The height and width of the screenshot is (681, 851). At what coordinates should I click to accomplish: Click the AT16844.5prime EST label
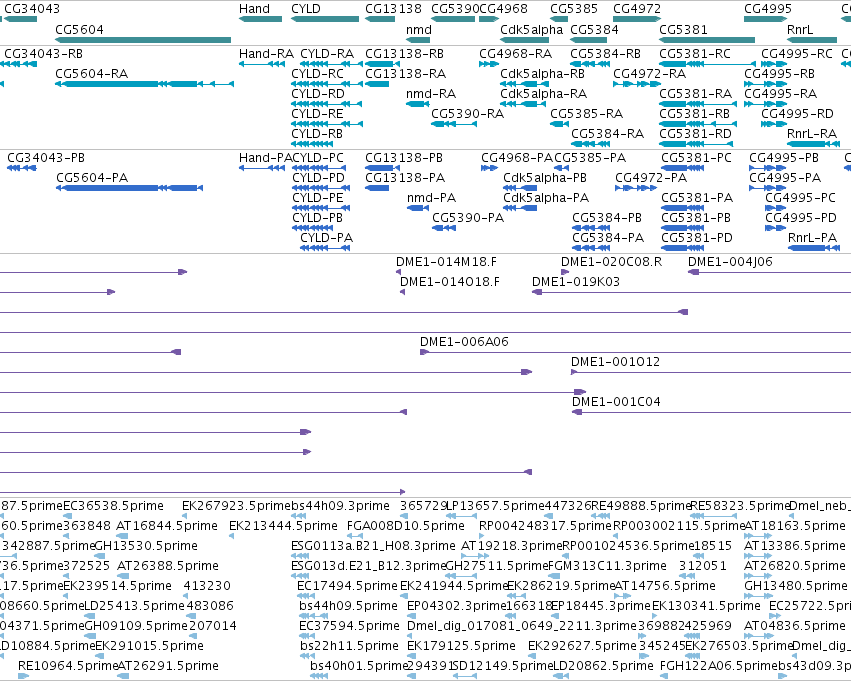167,526
